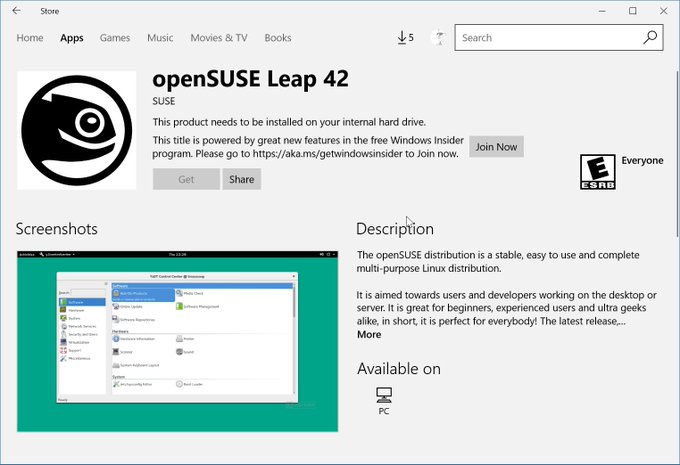Open the YaST Control Center screenshot
680x465 pixels.
click(x=177, y=341)
